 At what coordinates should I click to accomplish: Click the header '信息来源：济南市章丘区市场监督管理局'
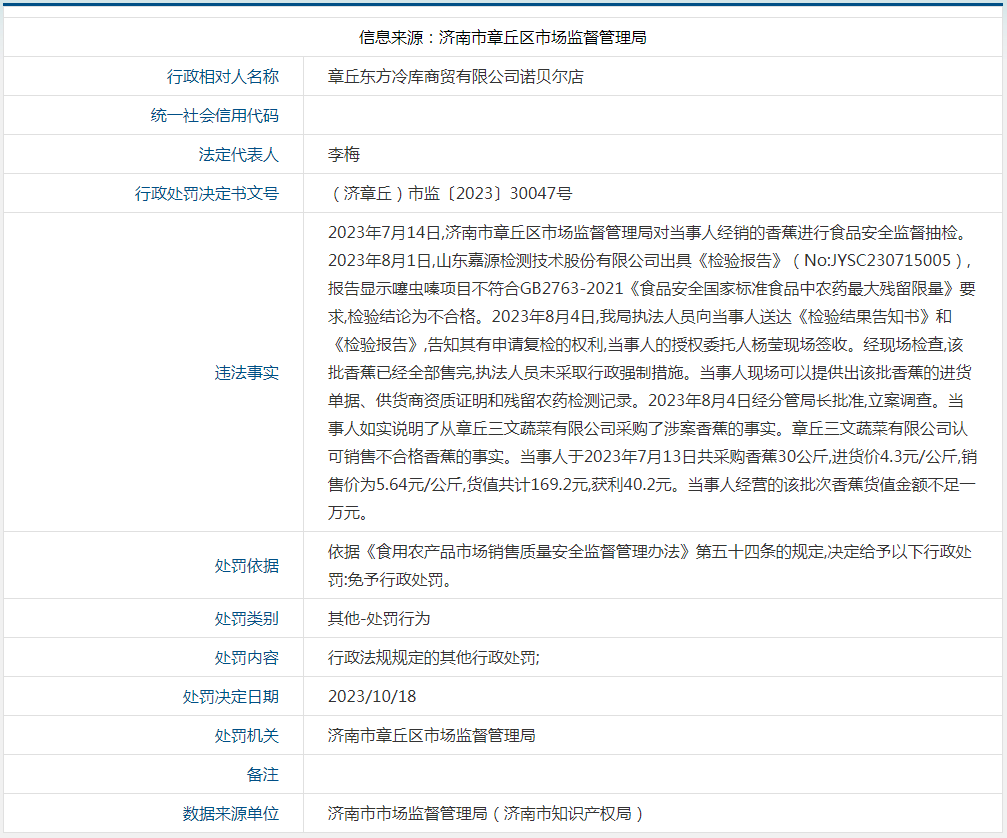pos(502,38)
